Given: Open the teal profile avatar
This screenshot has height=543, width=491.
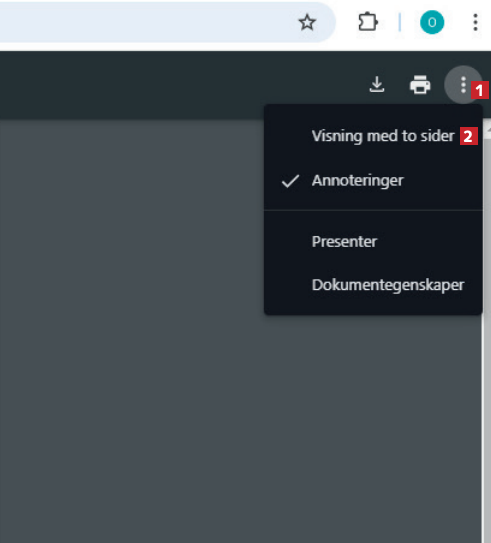Looking at the screenshot, I should (432, 23).
